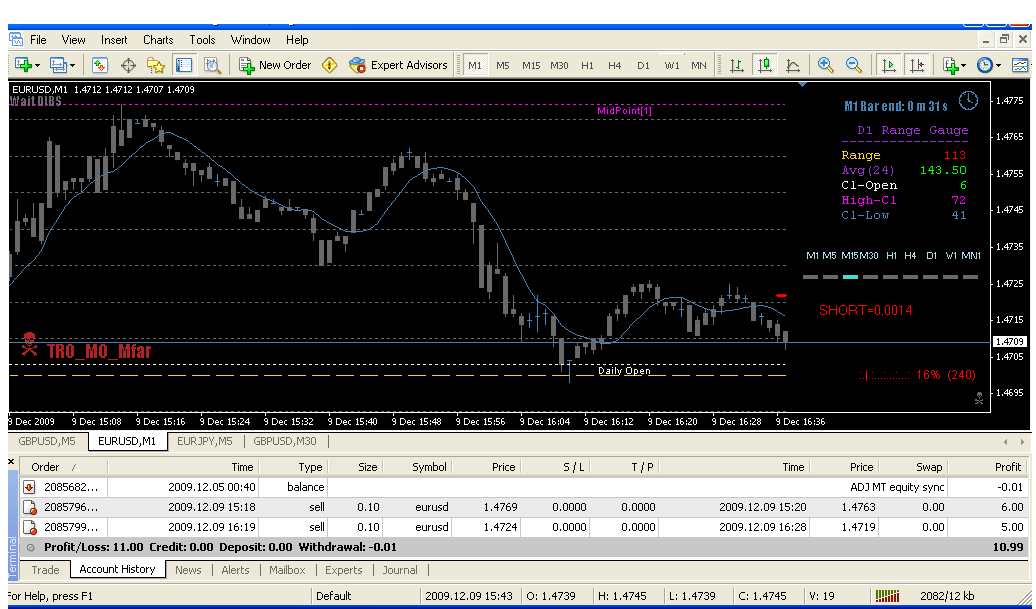Expand the new chart dropdown arrow
Image resolution: width=1036 pixels, height=609 pixels.
pyautogui.click(x=37, y=66)
